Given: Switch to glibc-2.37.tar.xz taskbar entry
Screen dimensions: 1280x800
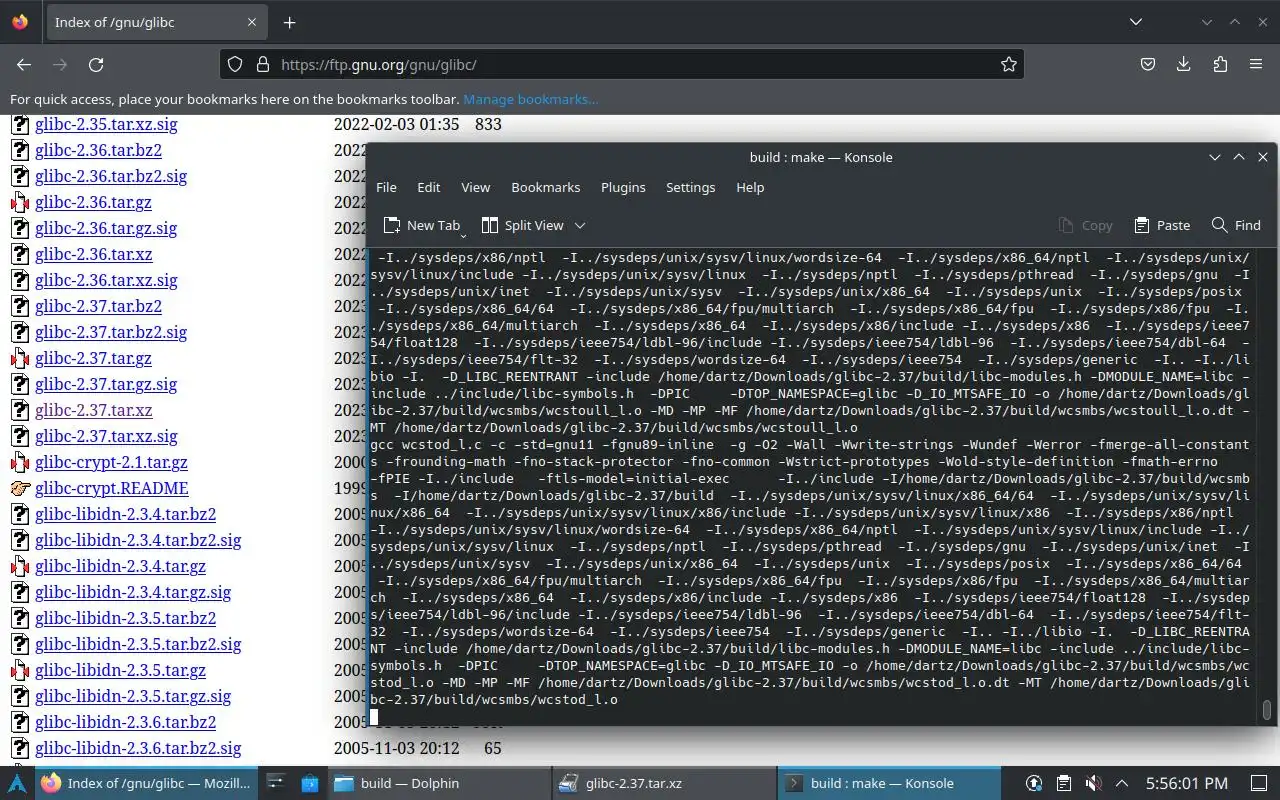Looking at the screenshot, I should point(662,783).
